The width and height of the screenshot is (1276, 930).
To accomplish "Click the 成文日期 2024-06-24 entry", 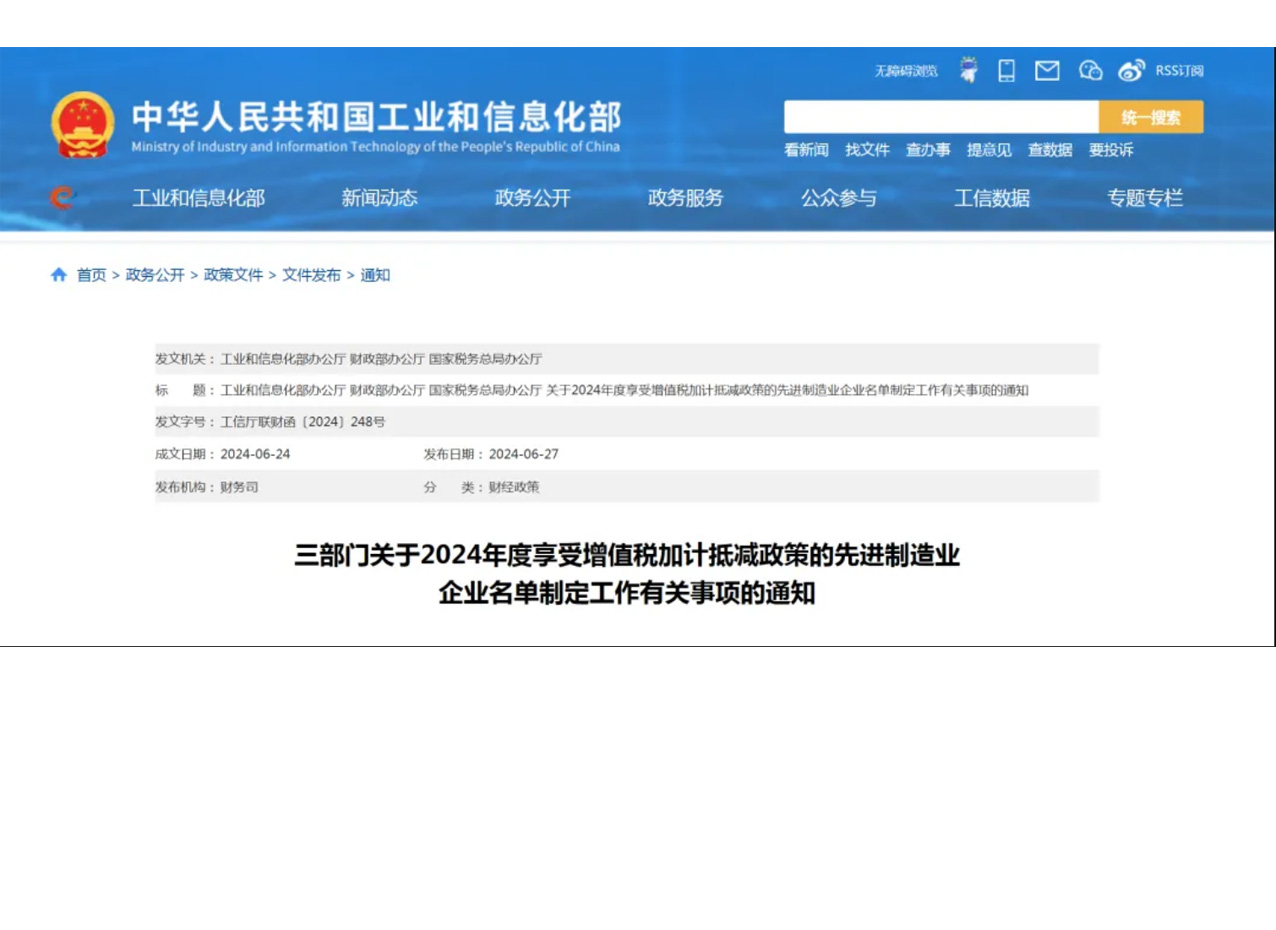I will [223, 454].
